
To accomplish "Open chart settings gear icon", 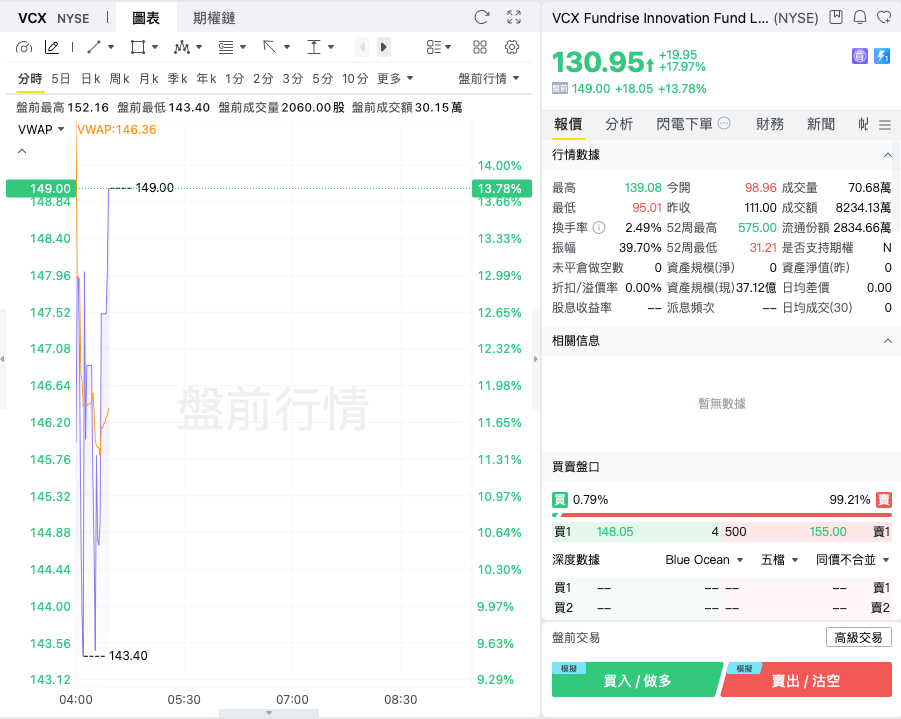I will 512,47.
